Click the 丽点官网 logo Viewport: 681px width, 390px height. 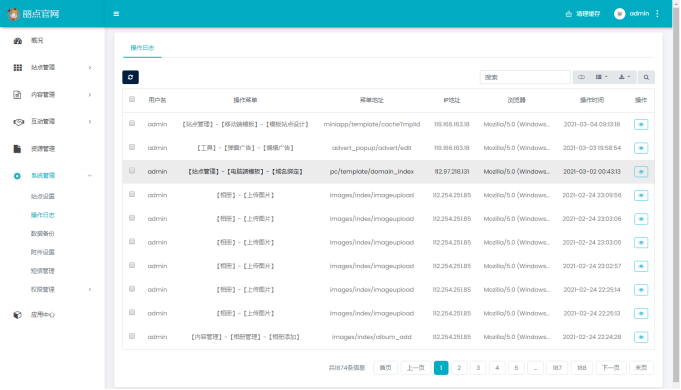pos(33,14)
